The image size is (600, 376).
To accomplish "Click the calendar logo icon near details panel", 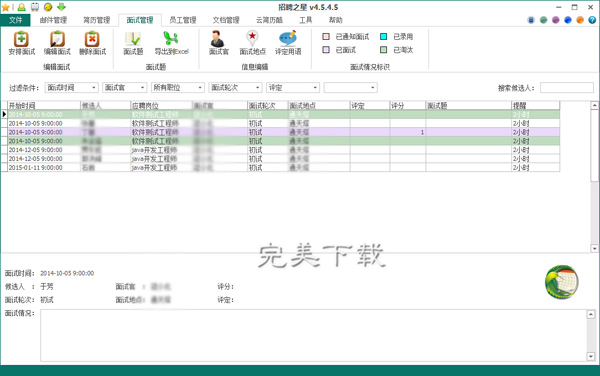I will 562,282.
